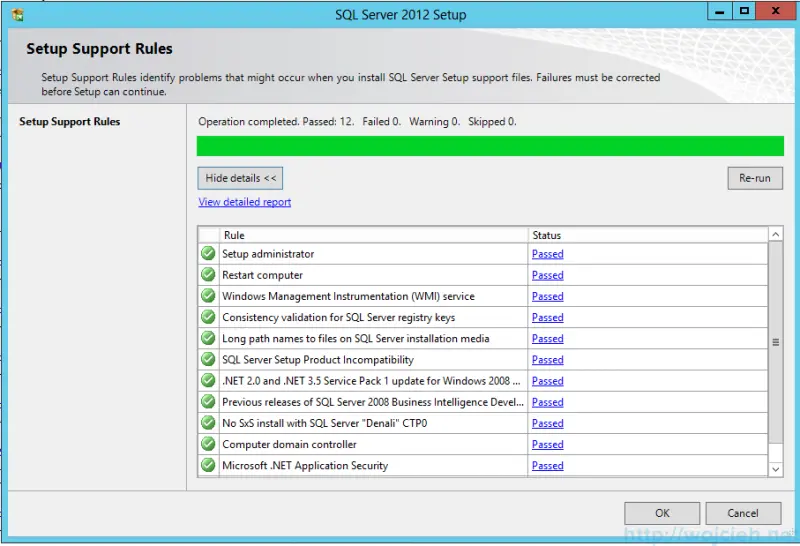
Task: Click the rule list scrollbar thumb
Action: click(776, 342)
